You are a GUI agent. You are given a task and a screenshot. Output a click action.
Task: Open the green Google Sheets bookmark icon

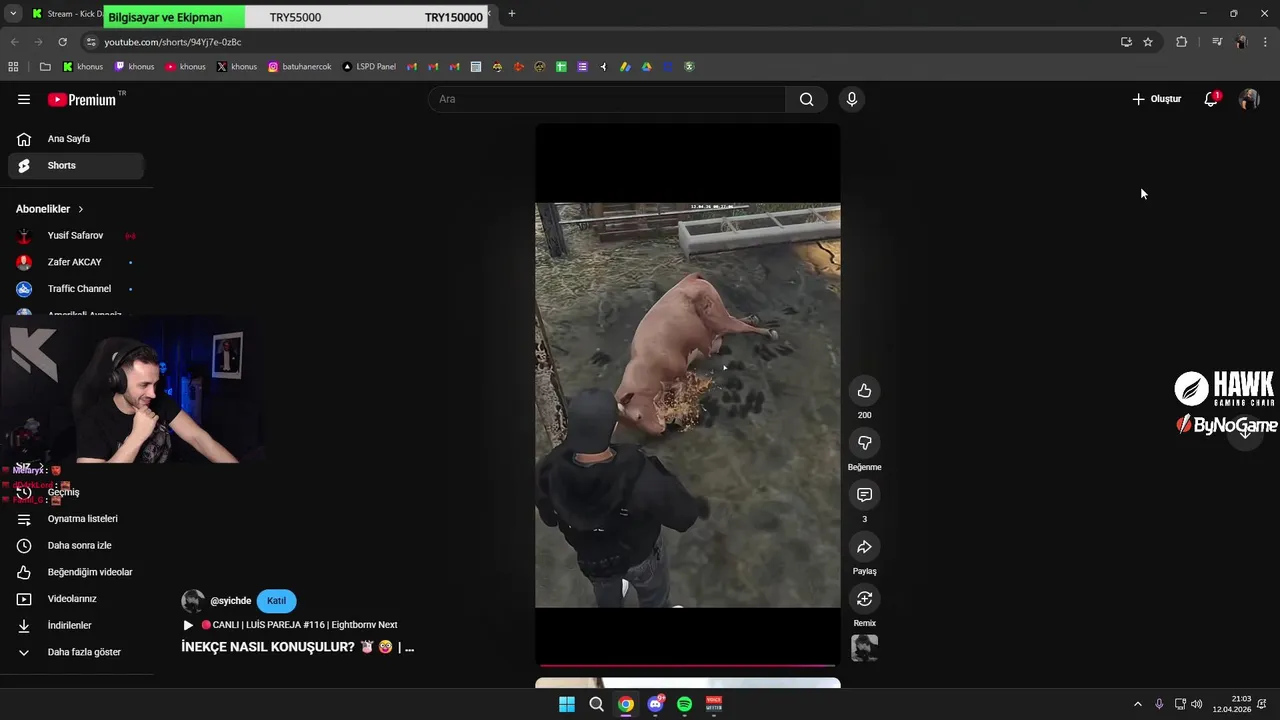(x=561, y=67)
